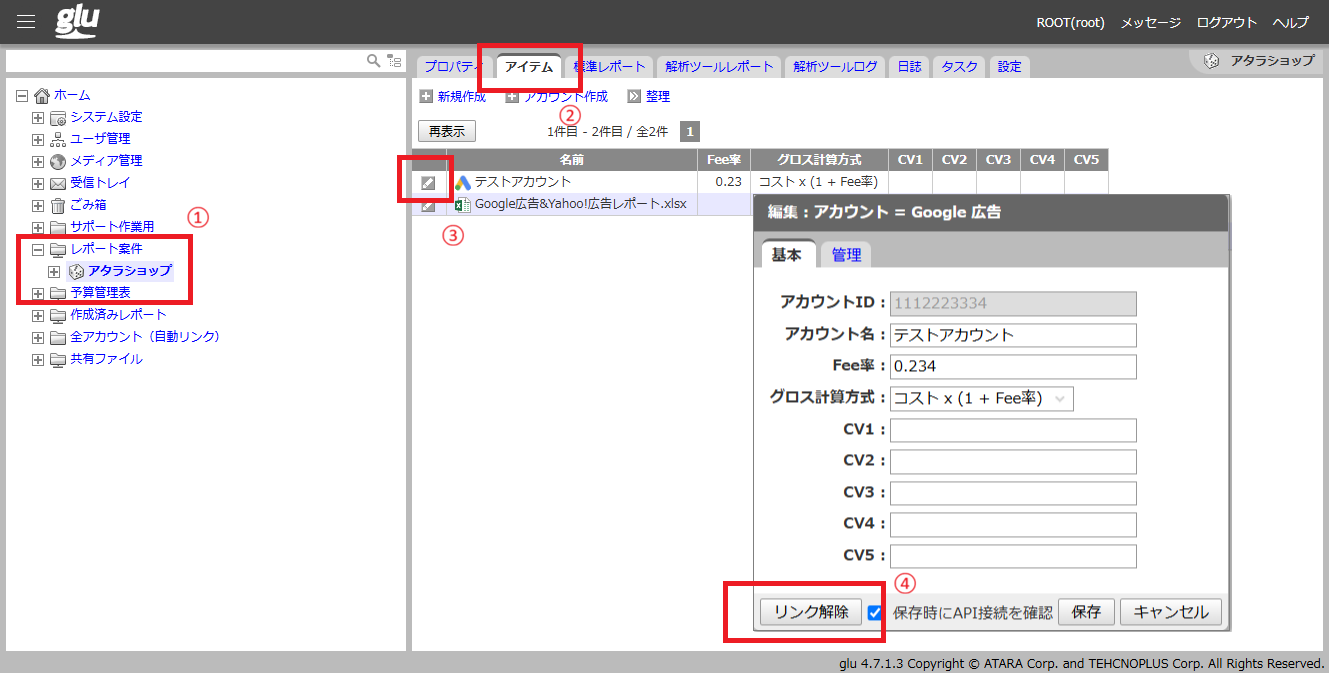Image resolution: width=1329 pixels, height=673 pixels.
Task: Expand the ユーザ管理 node
Action: tap(38, 140)
